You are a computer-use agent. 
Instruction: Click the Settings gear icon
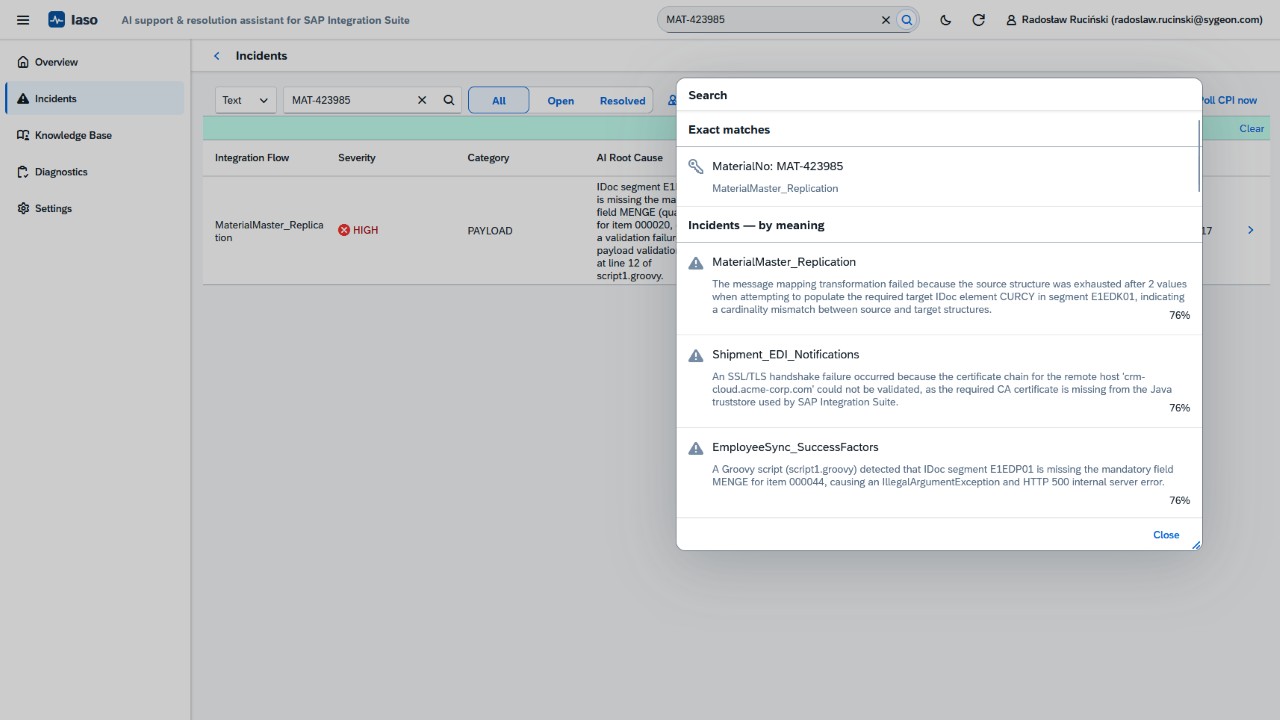pos(23,208)
